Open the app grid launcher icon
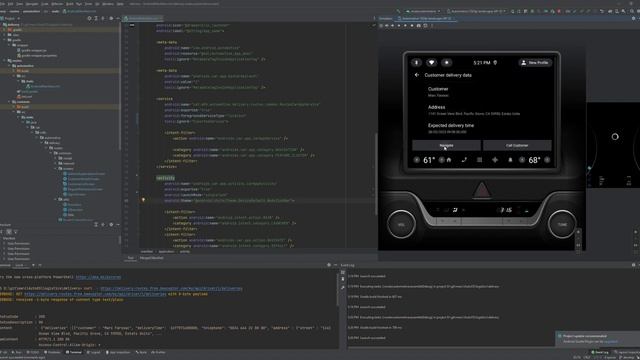The height and width of the screenshot is (360, 640). pyautogui.click(x=480, y=160)
